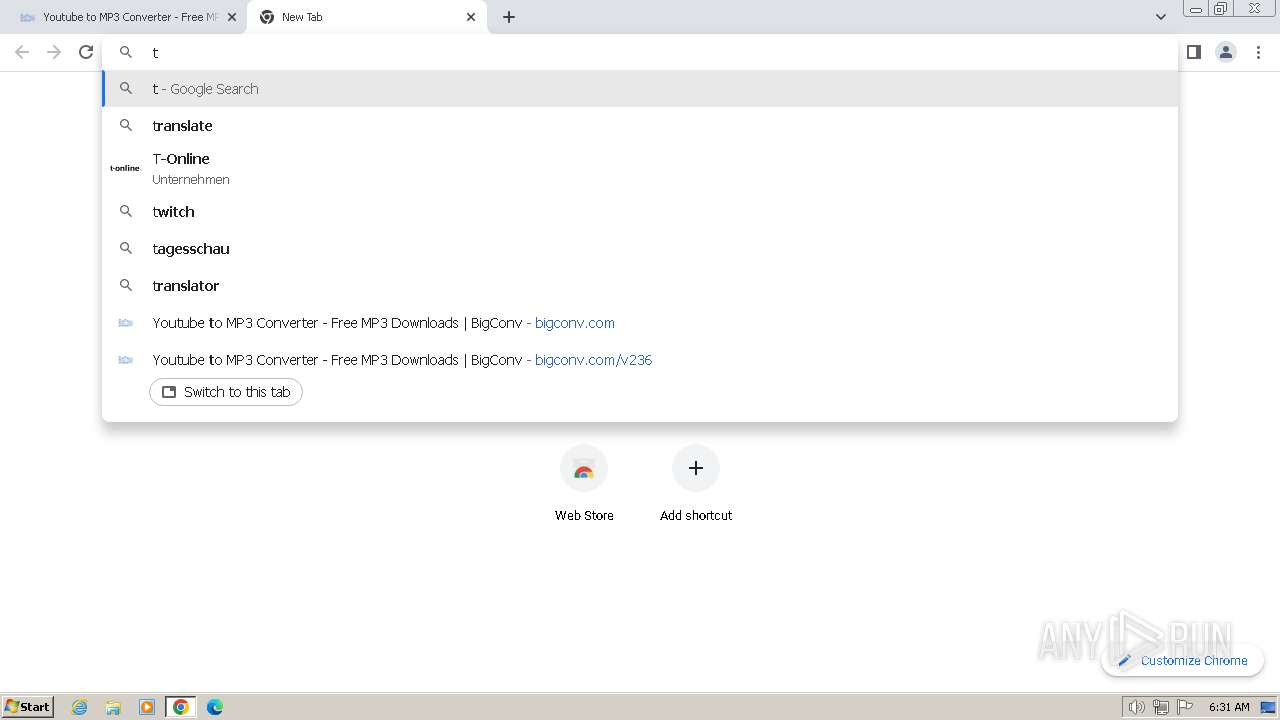Screen dimensions: 1280x720
Task: Open File Explorer from taskbar
Action: coord(113,707)
